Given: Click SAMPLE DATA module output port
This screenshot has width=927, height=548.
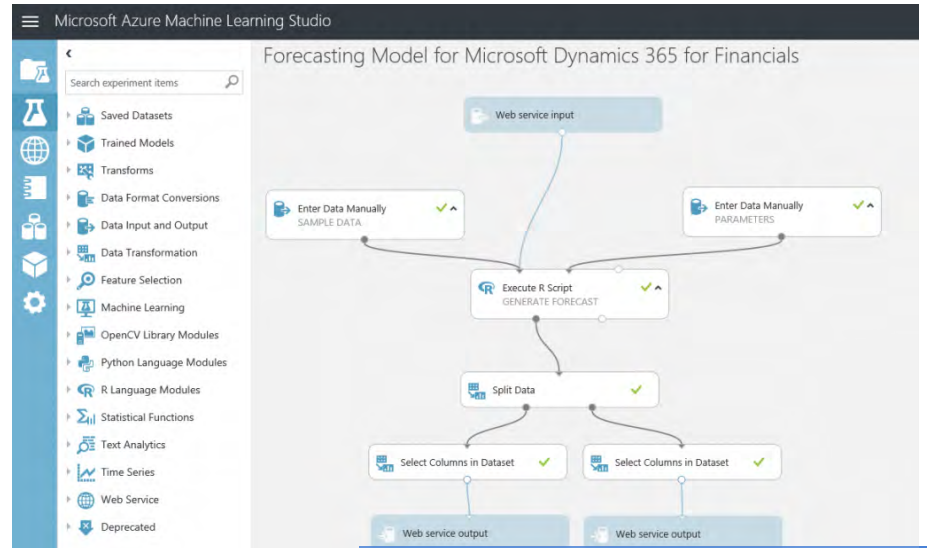Looking at the screenshot, I should point(365,239).
